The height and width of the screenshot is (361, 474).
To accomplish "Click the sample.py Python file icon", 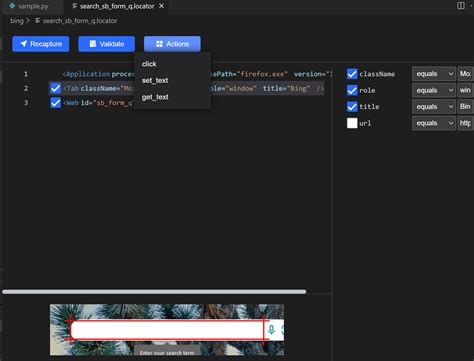I will 12,6.
